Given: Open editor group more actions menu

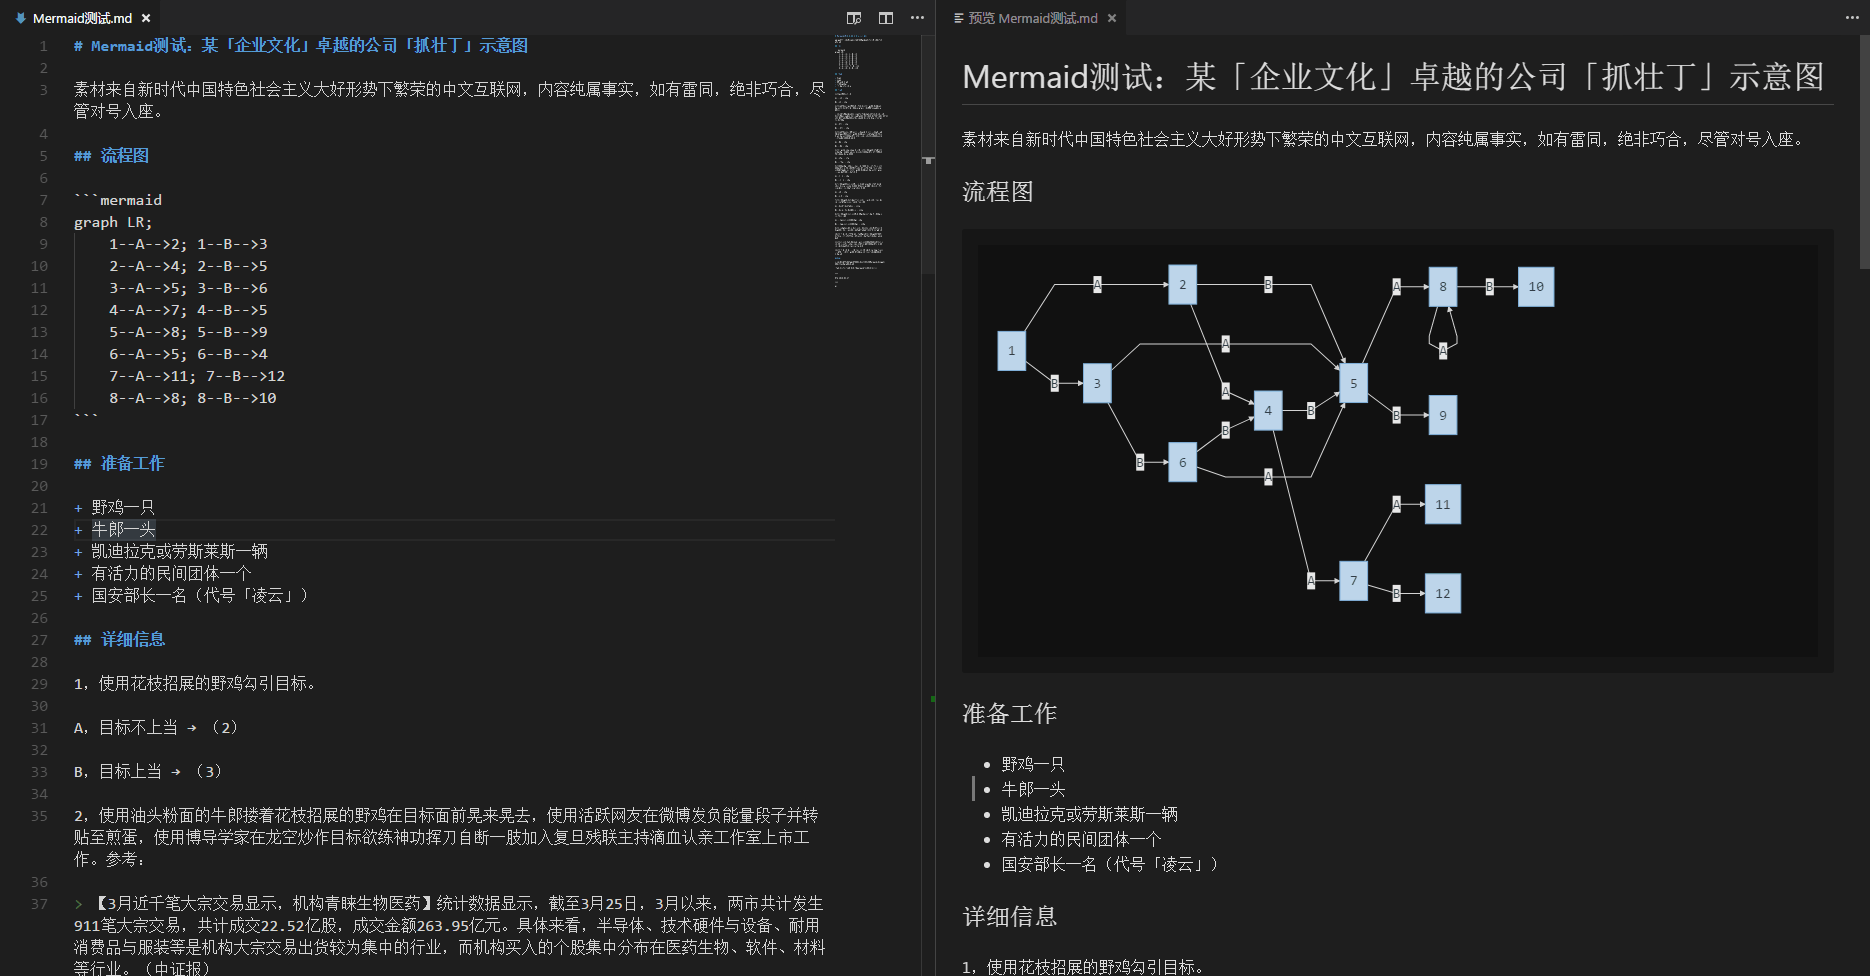Looking at the screenshot, I should [x=917, y=18].
